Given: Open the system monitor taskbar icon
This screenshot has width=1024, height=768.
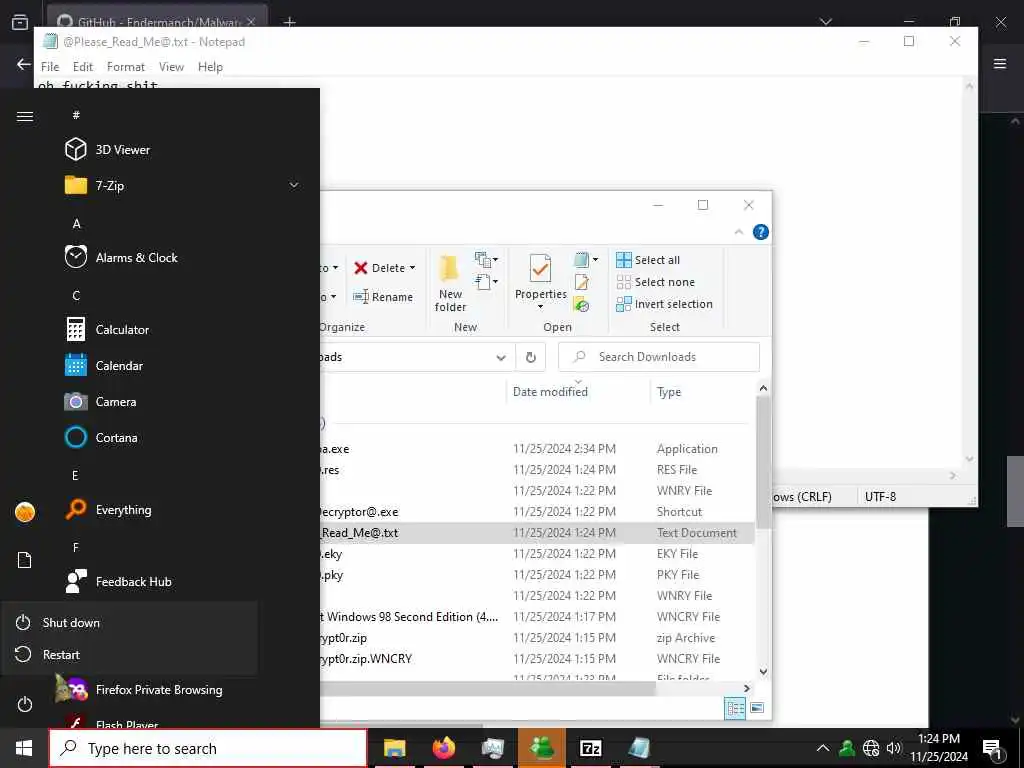Looking at the screenshot, I should coord(492,748).
